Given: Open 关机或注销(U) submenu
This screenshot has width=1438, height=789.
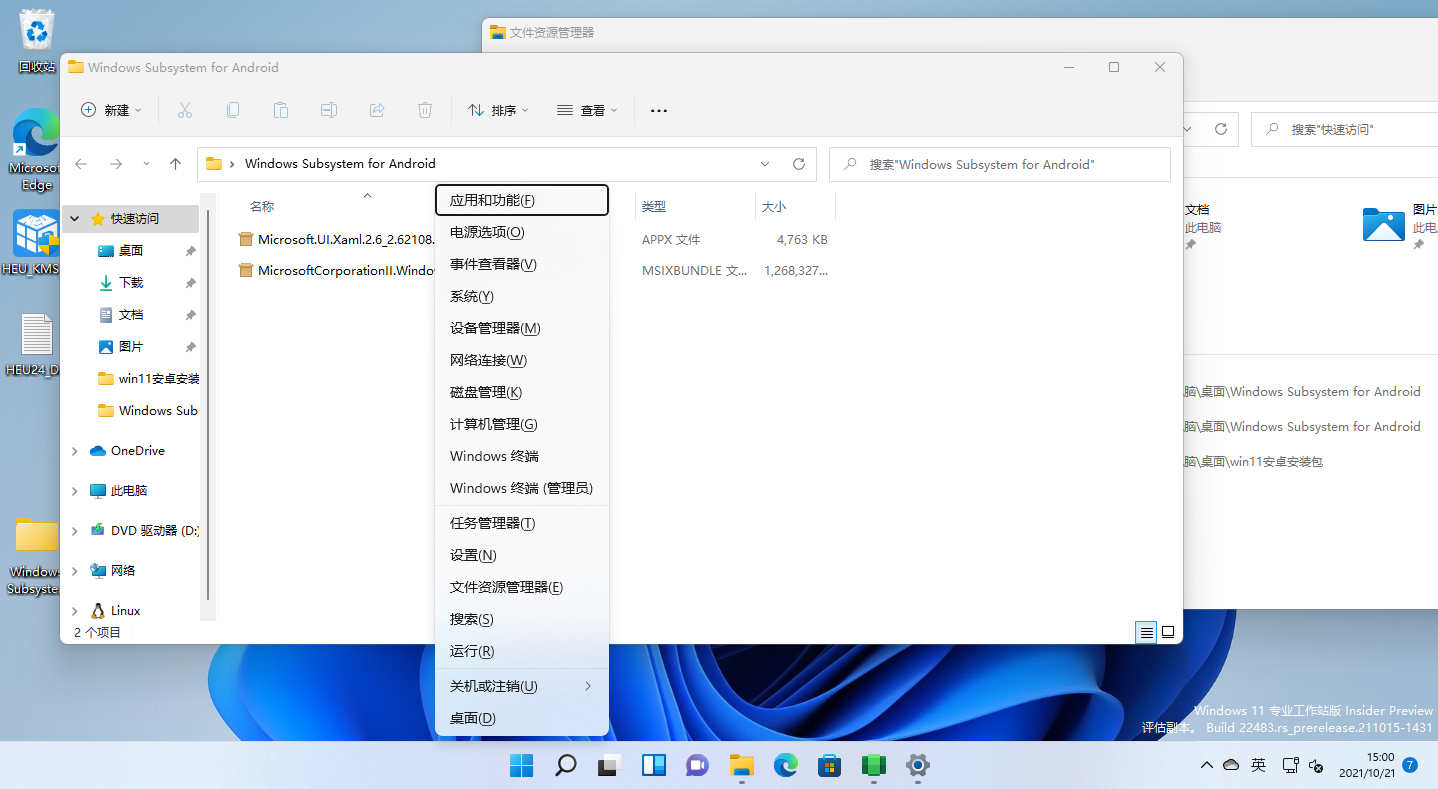Looking at the screenshot, I should [522, 686].
